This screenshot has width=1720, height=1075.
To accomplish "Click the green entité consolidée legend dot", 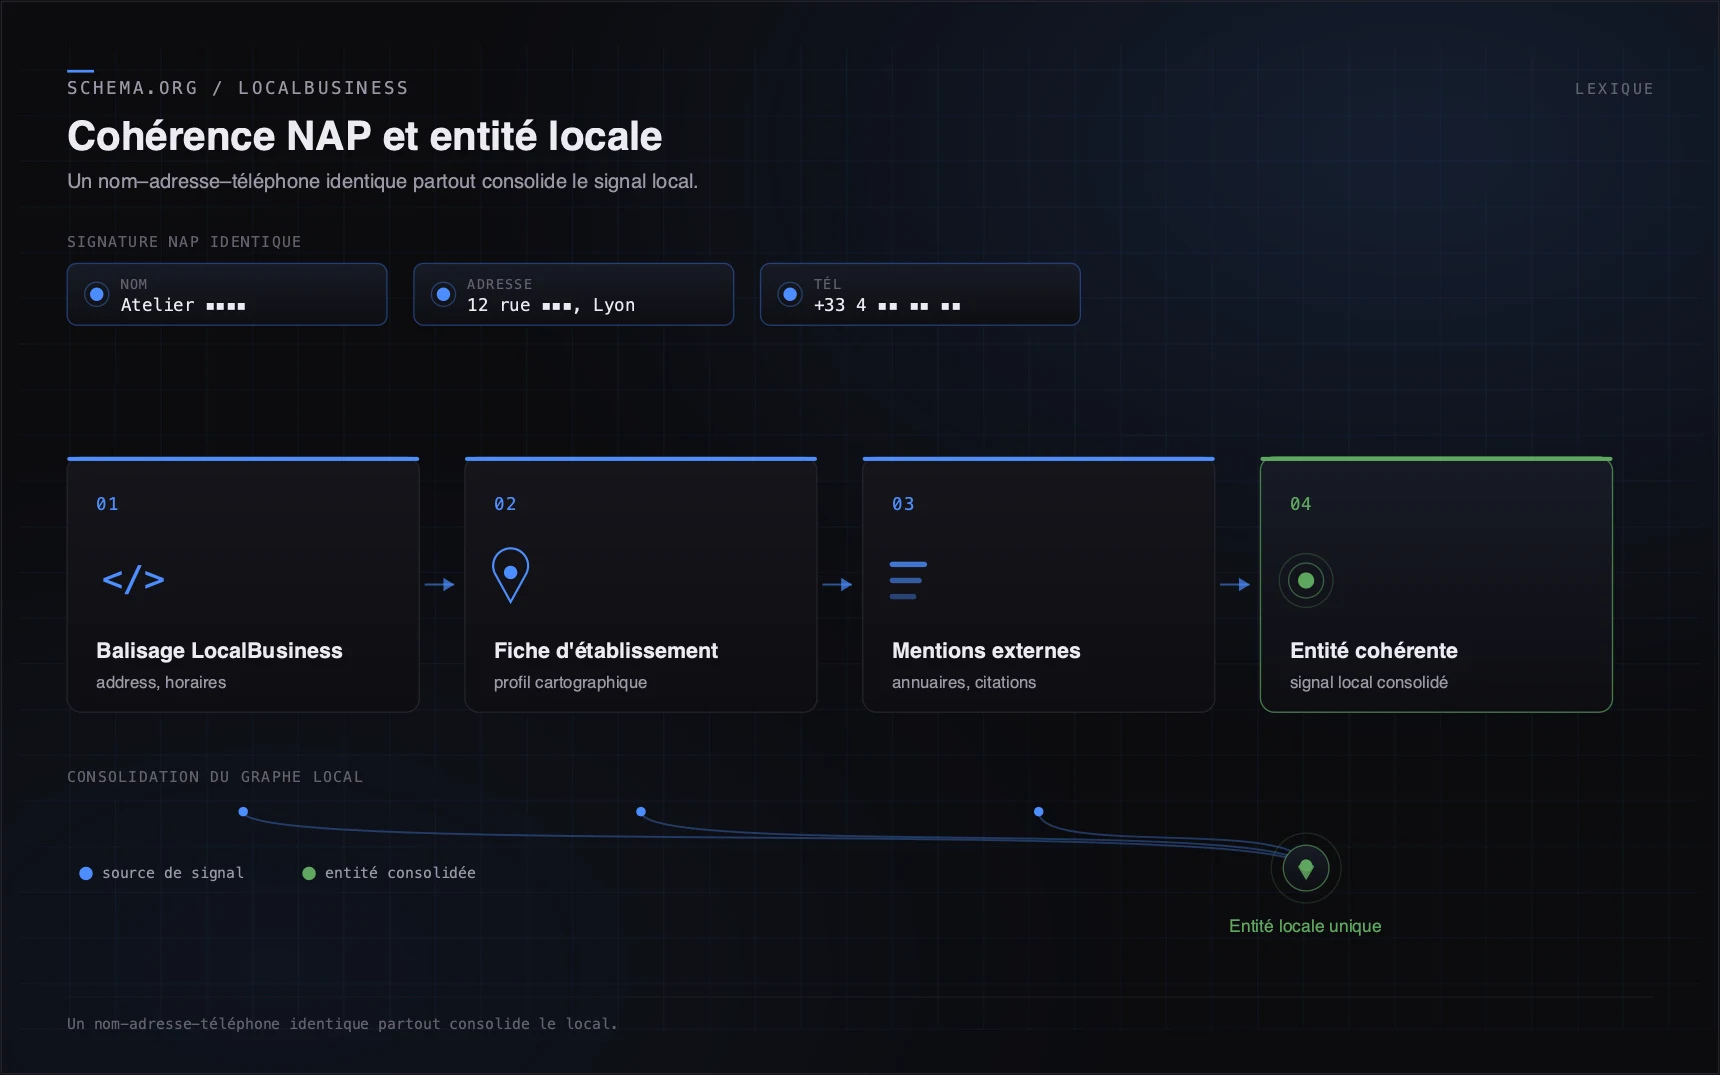I will (x=309, y=873).
